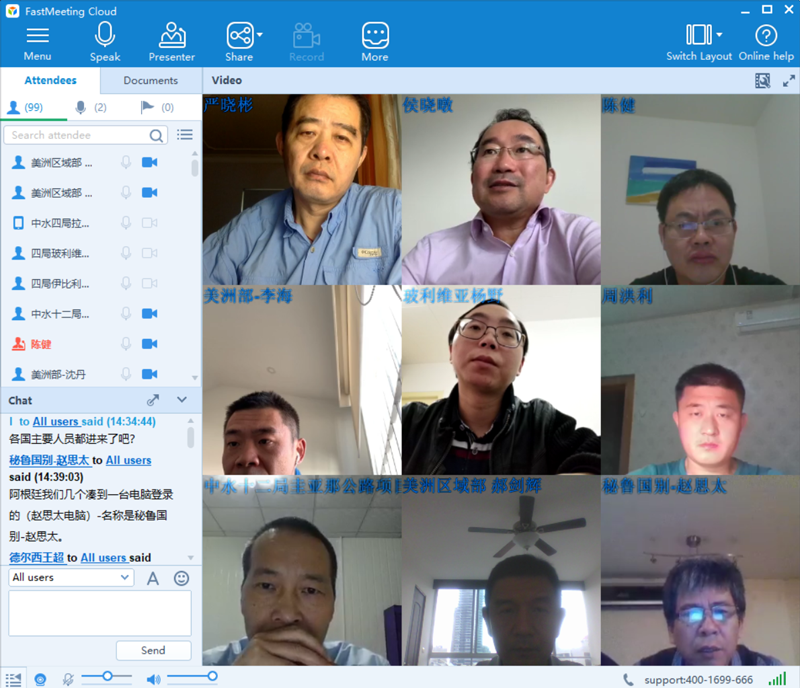Screen dimensions: 800x688
Task: Open Online help
Action: click(765, 38)
